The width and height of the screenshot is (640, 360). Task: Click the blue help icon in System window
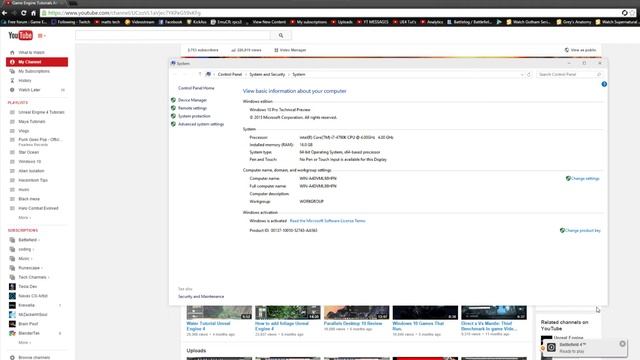(x=604, y=84)
